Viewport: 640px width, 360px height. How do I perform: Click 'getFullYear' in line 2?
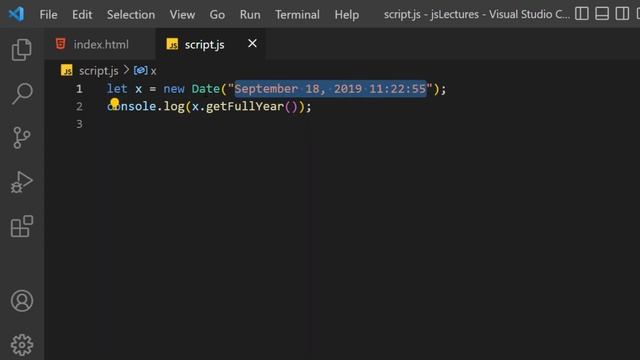[x=244, y=107]
